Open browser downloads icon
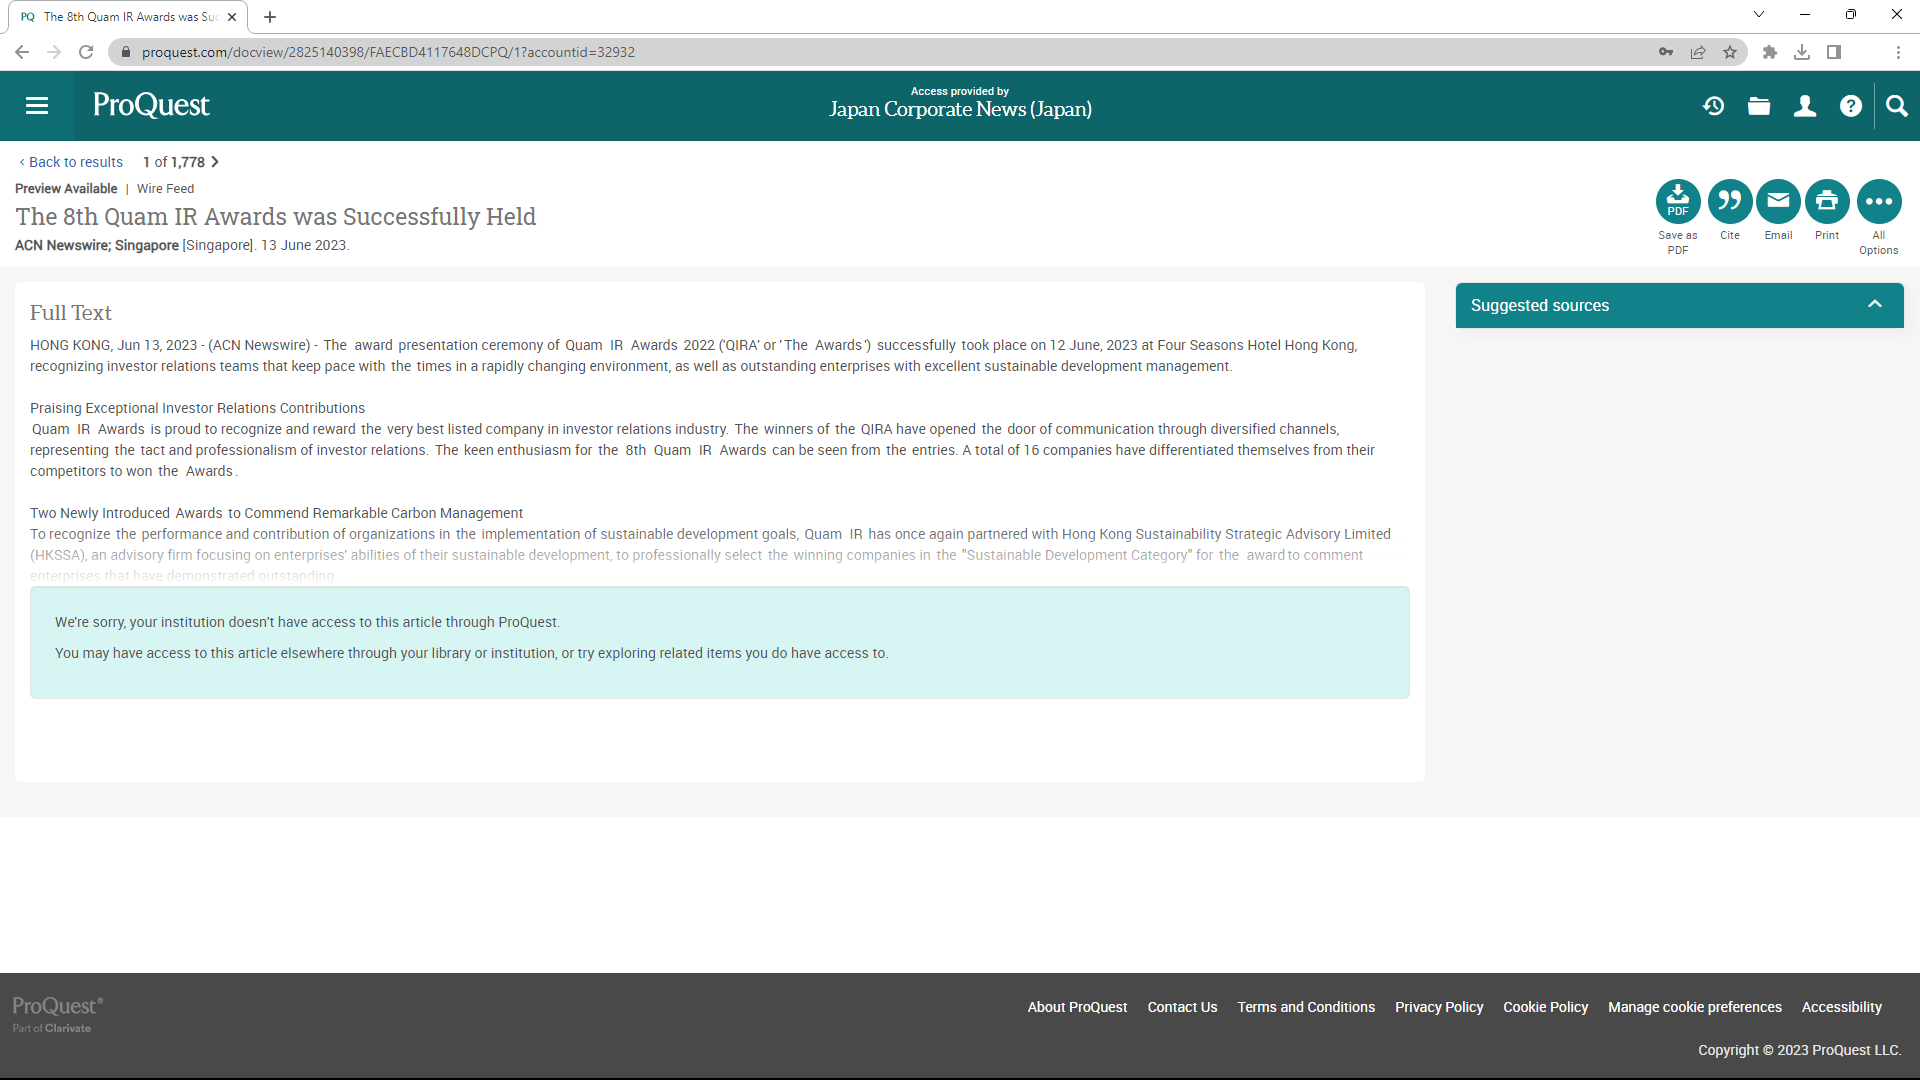The height and width of the screenshot is (1080, 1920). point(1802,52)
